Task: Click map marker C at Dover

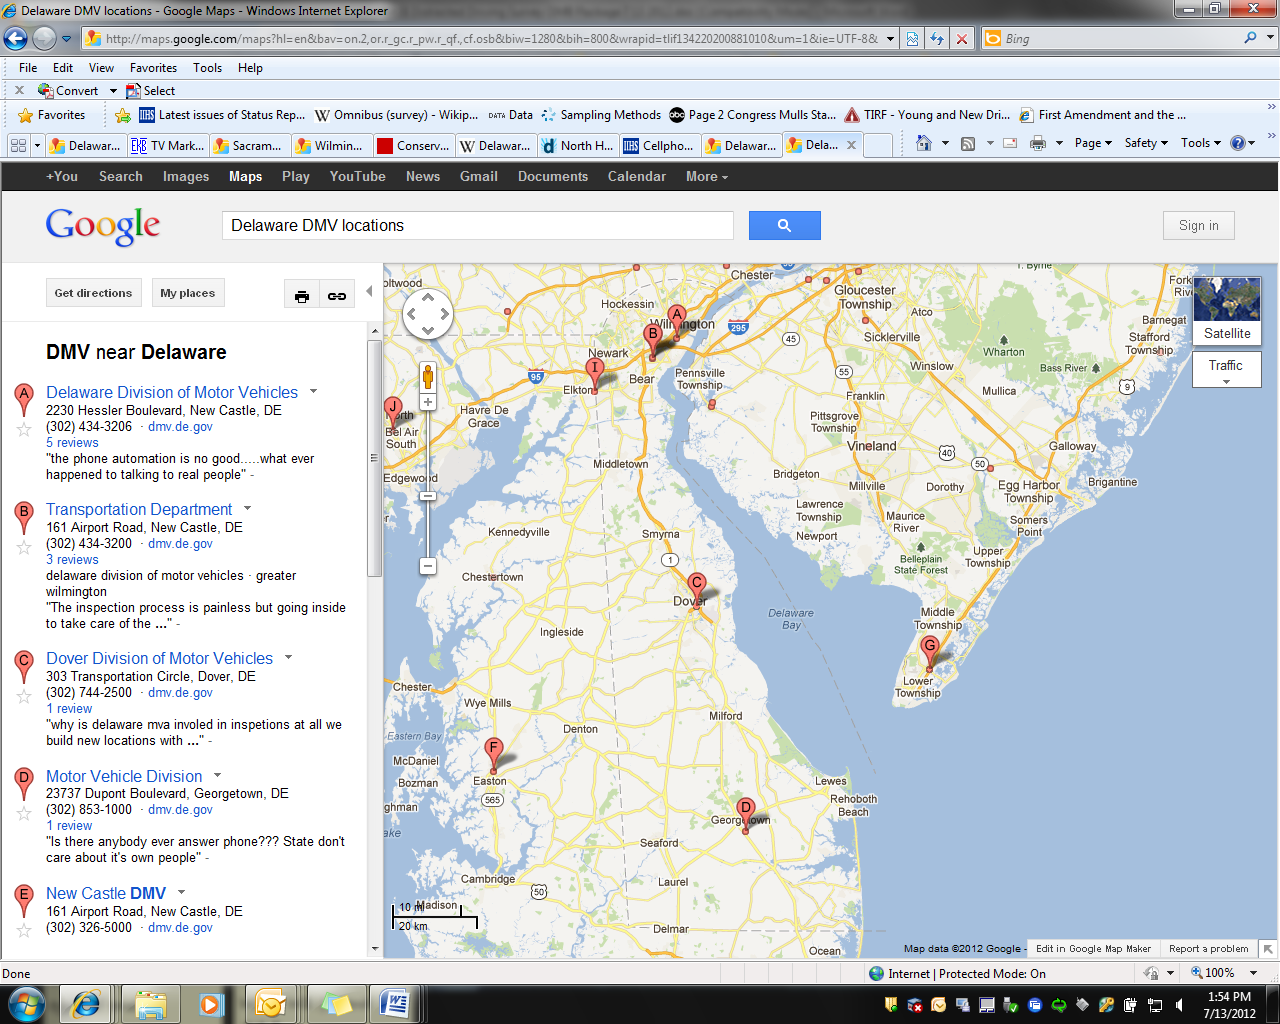Action: pos(697,588)
